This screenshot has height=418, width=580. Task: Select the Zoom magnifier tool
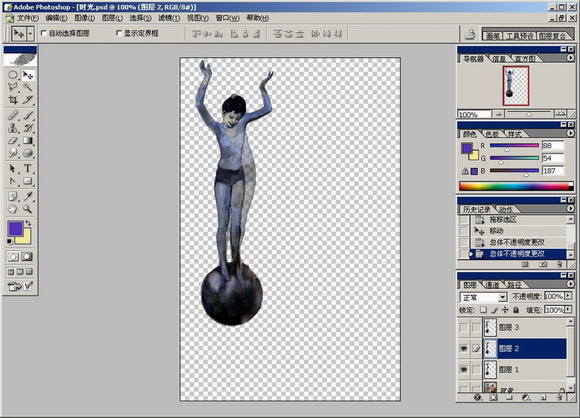(x=28, y=209)
